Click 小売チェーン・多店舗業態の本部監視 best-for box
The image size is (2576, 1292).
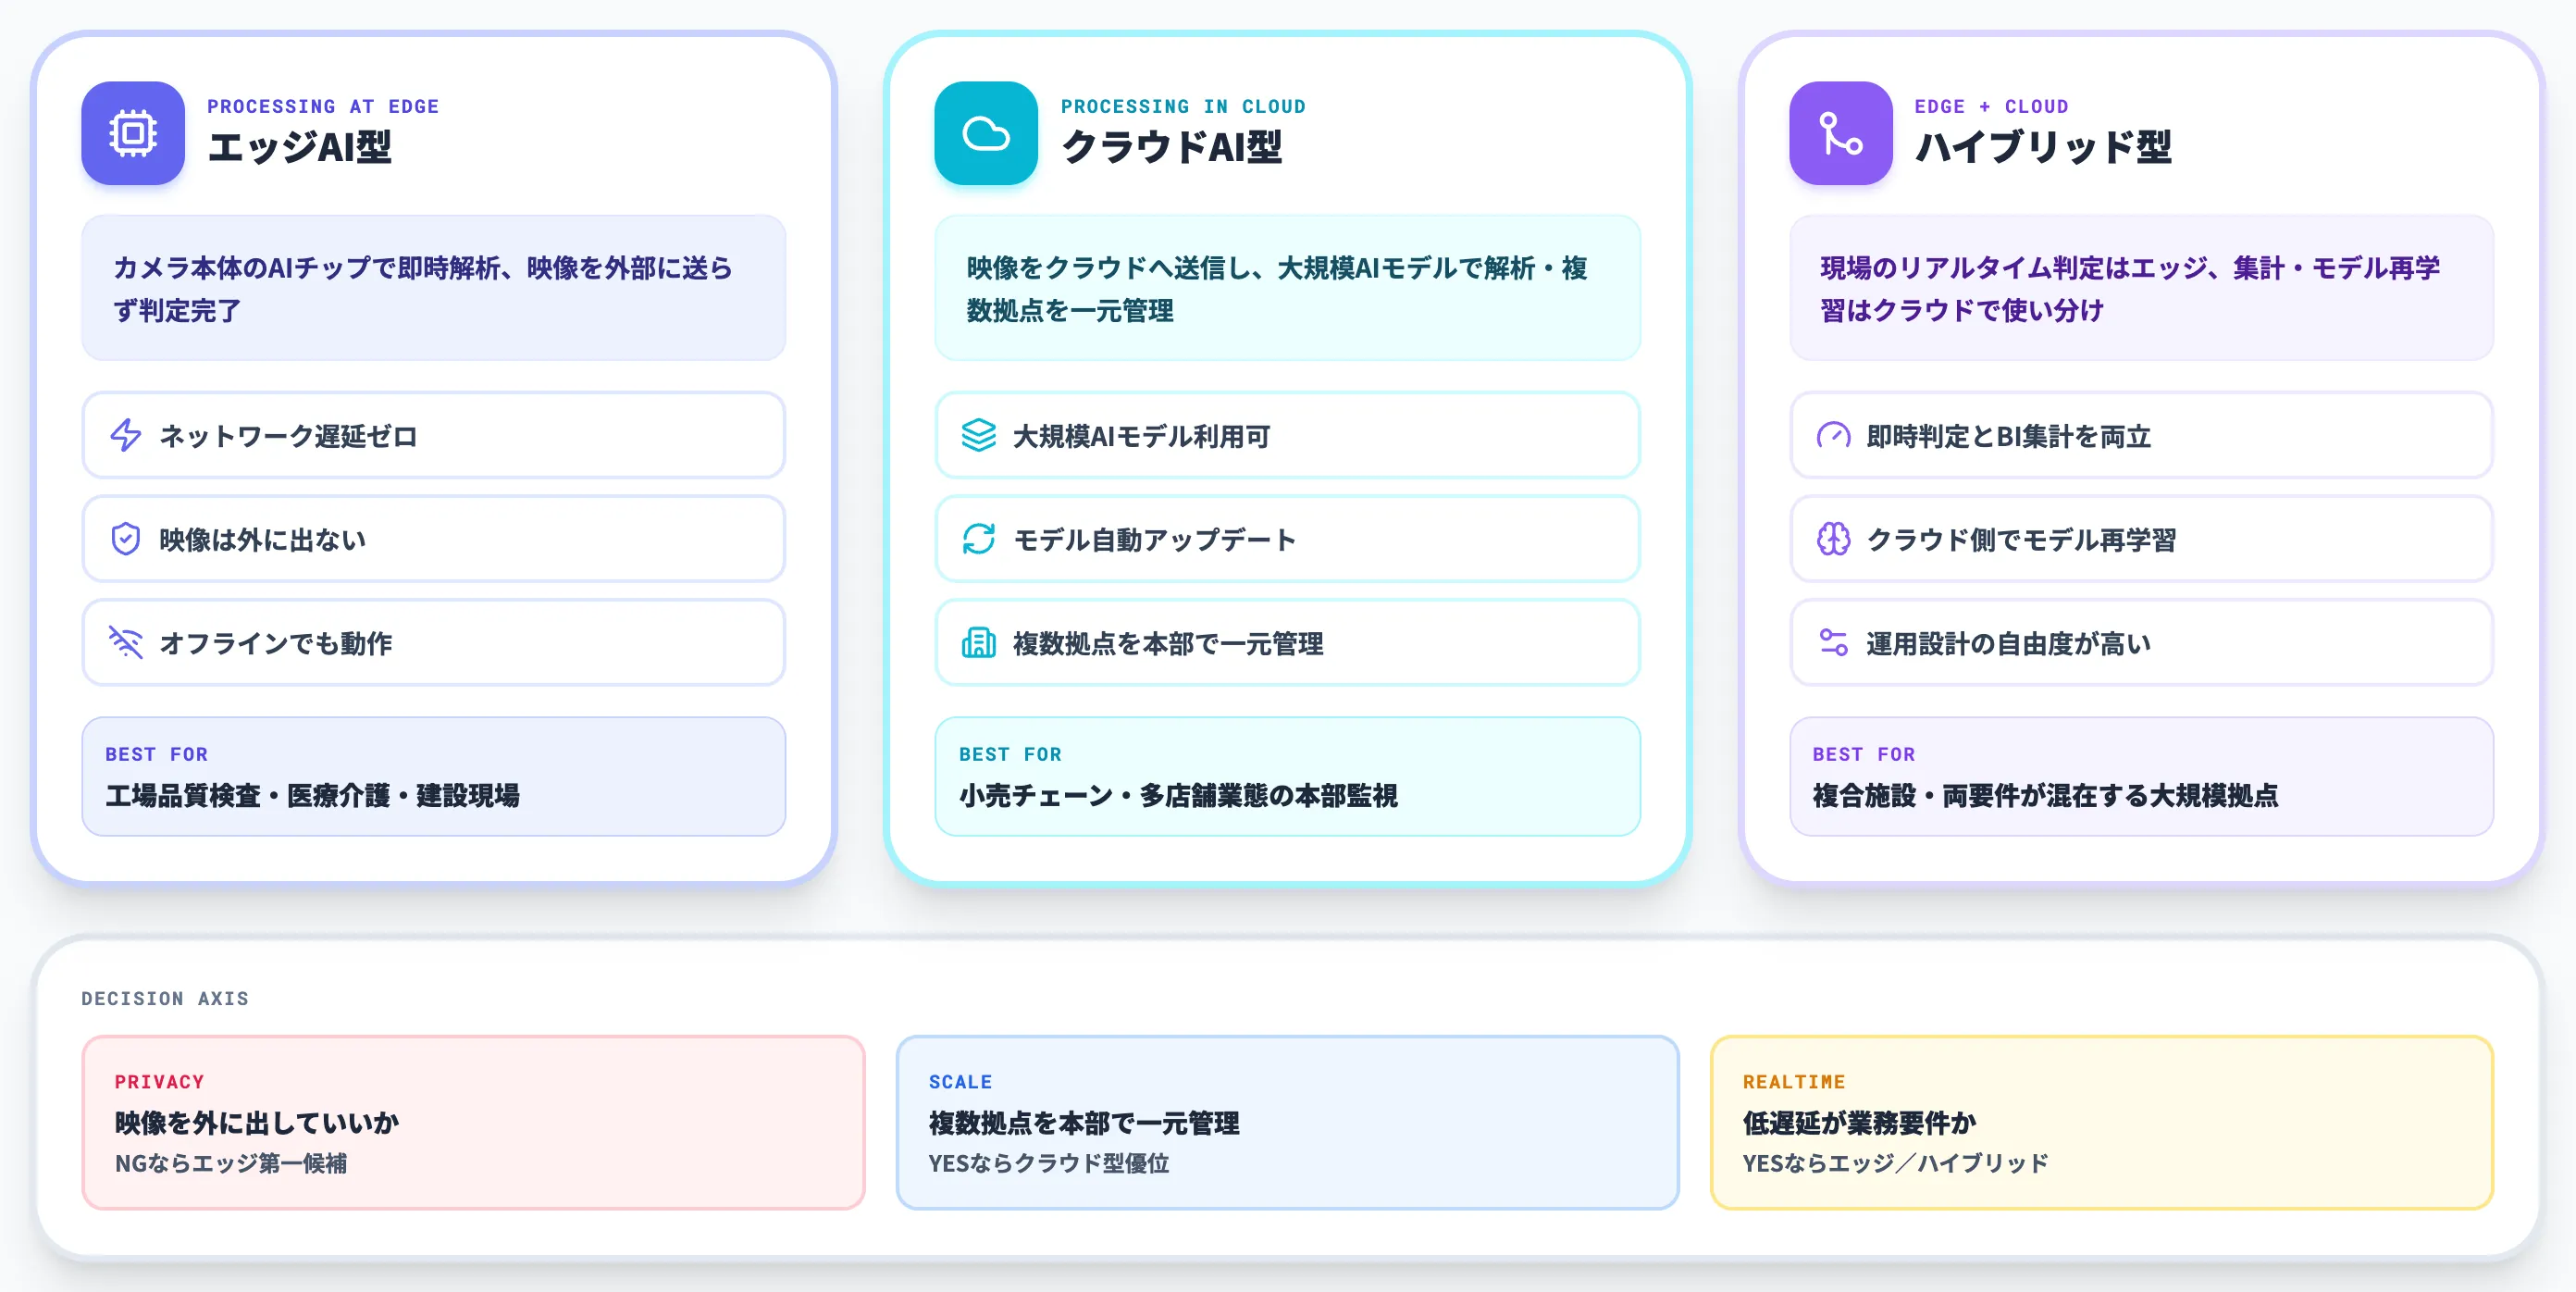click(1287, 776)
